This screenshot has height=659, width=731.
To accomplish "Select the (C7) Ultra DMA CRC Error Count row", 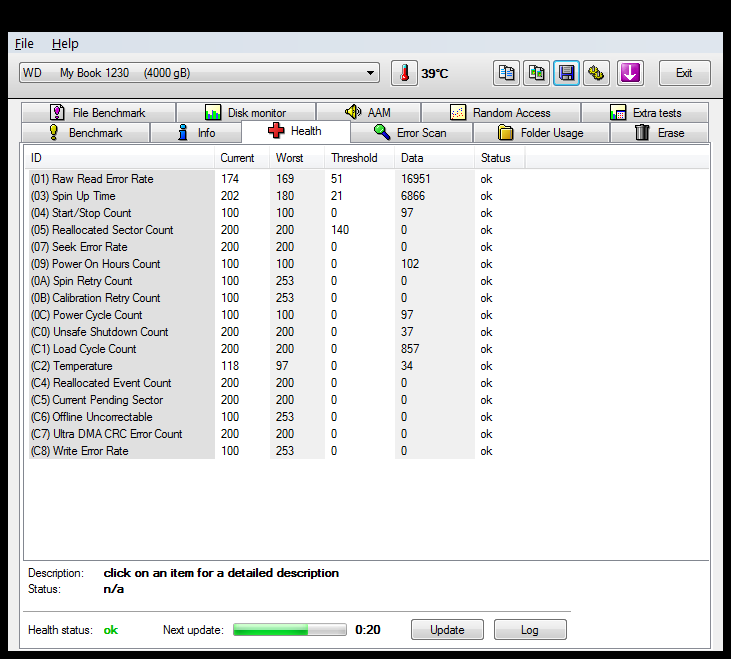I will [x=275, y=434].
